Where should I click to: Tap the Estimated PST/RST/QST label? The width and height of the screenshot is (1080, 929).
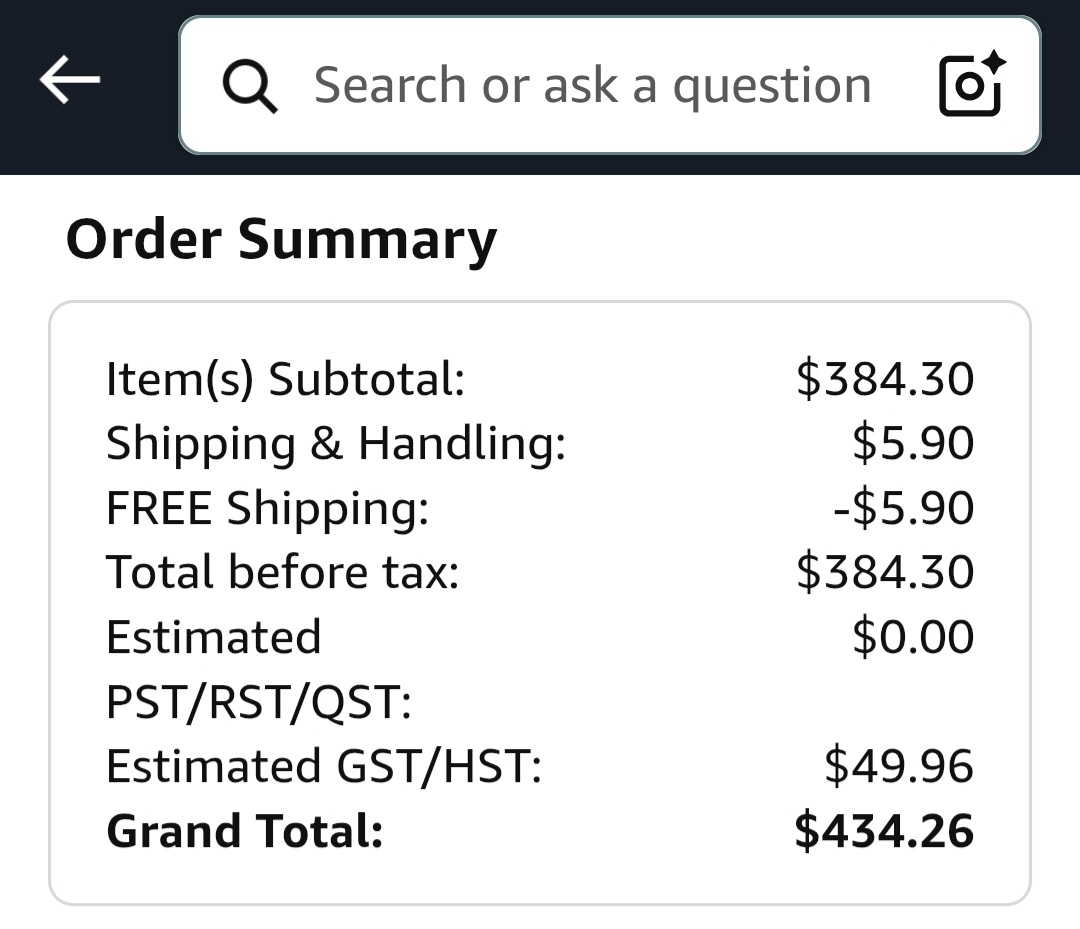(x=258, y=669)
